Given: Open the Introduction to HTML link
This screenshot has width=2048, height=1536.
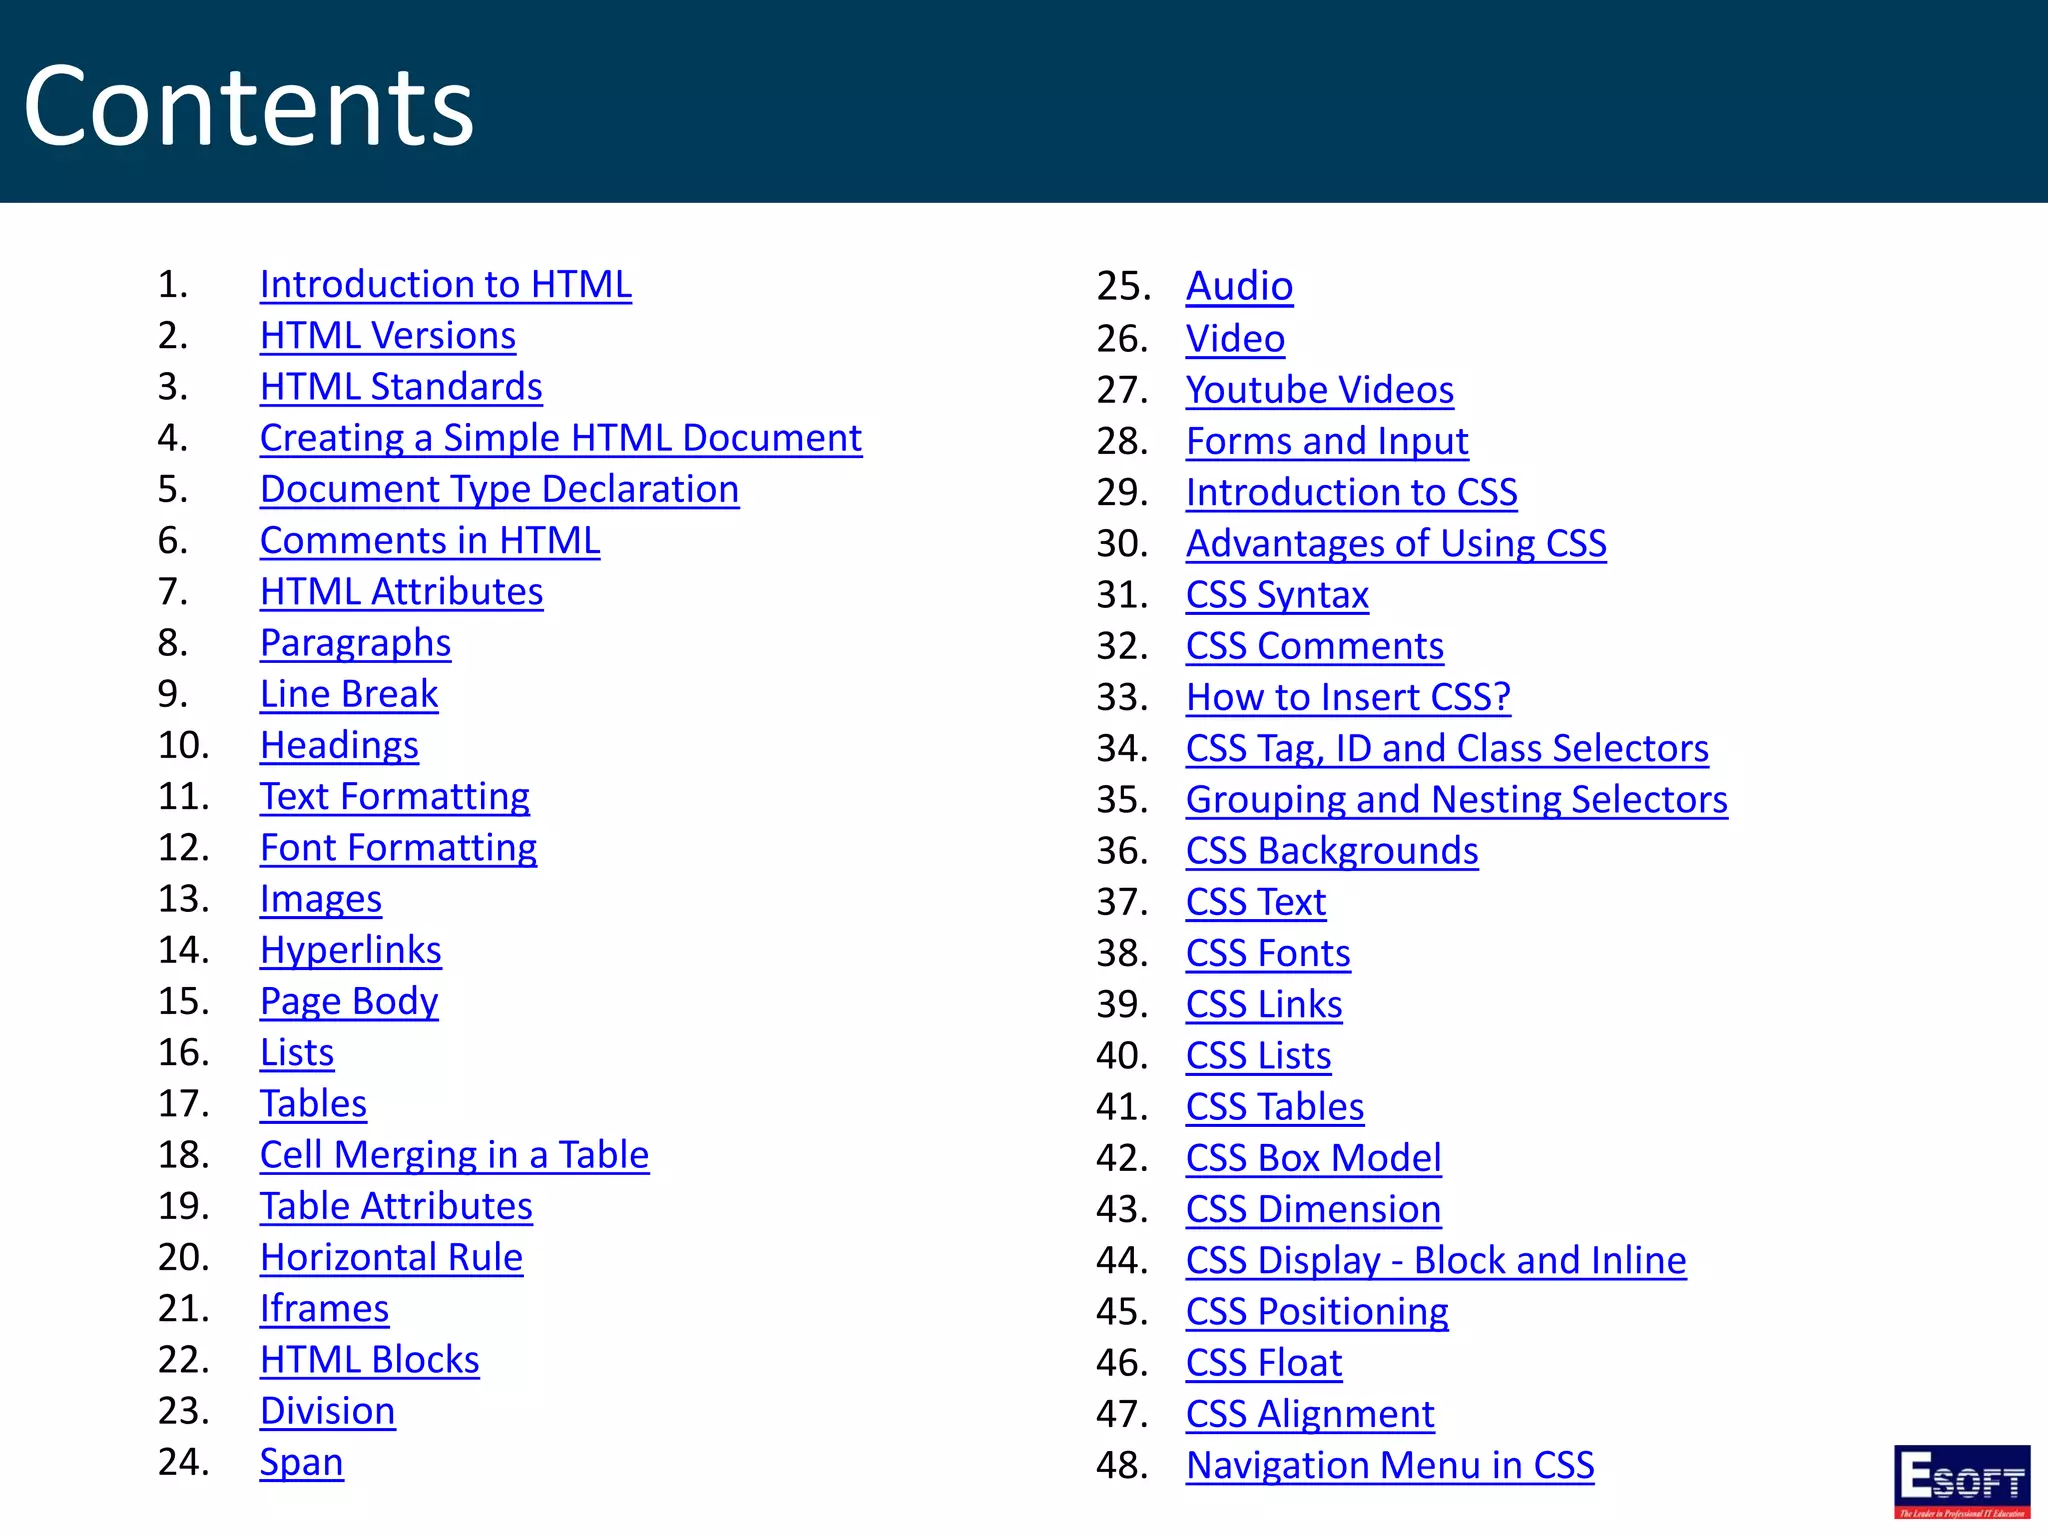Looking at the screenshot, I should [445, 285].
